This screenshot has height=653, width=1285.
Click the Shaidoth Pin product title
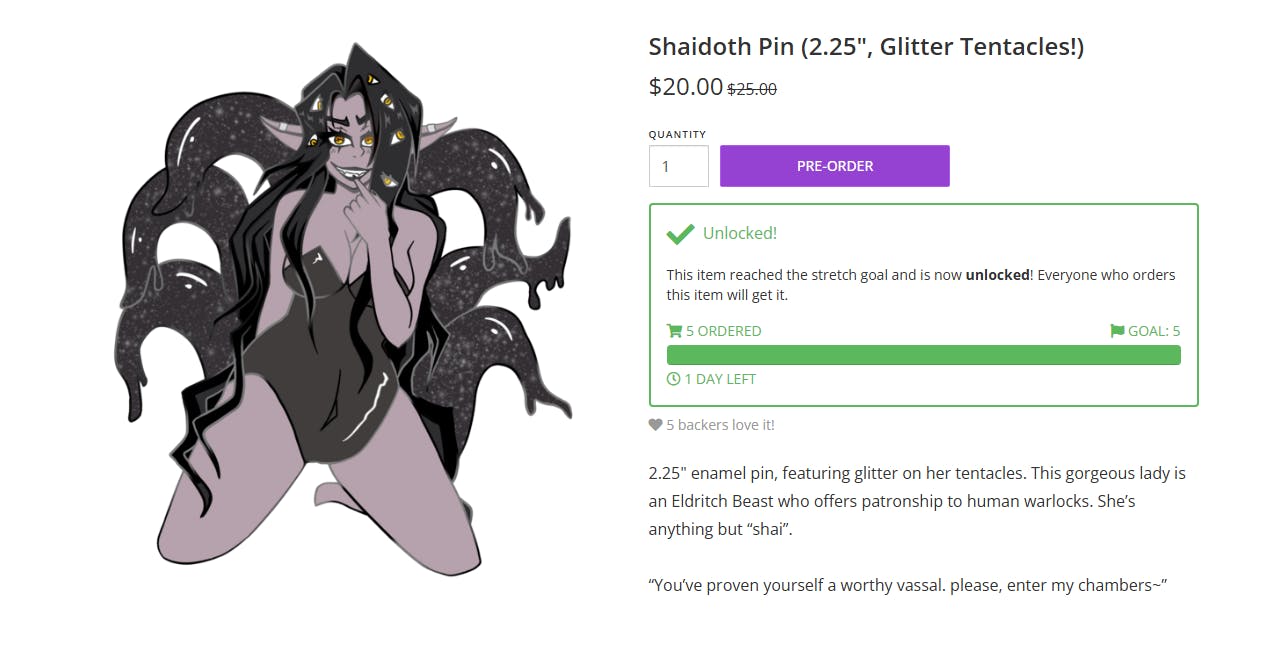pyautogui.click(x=866, y=46)
